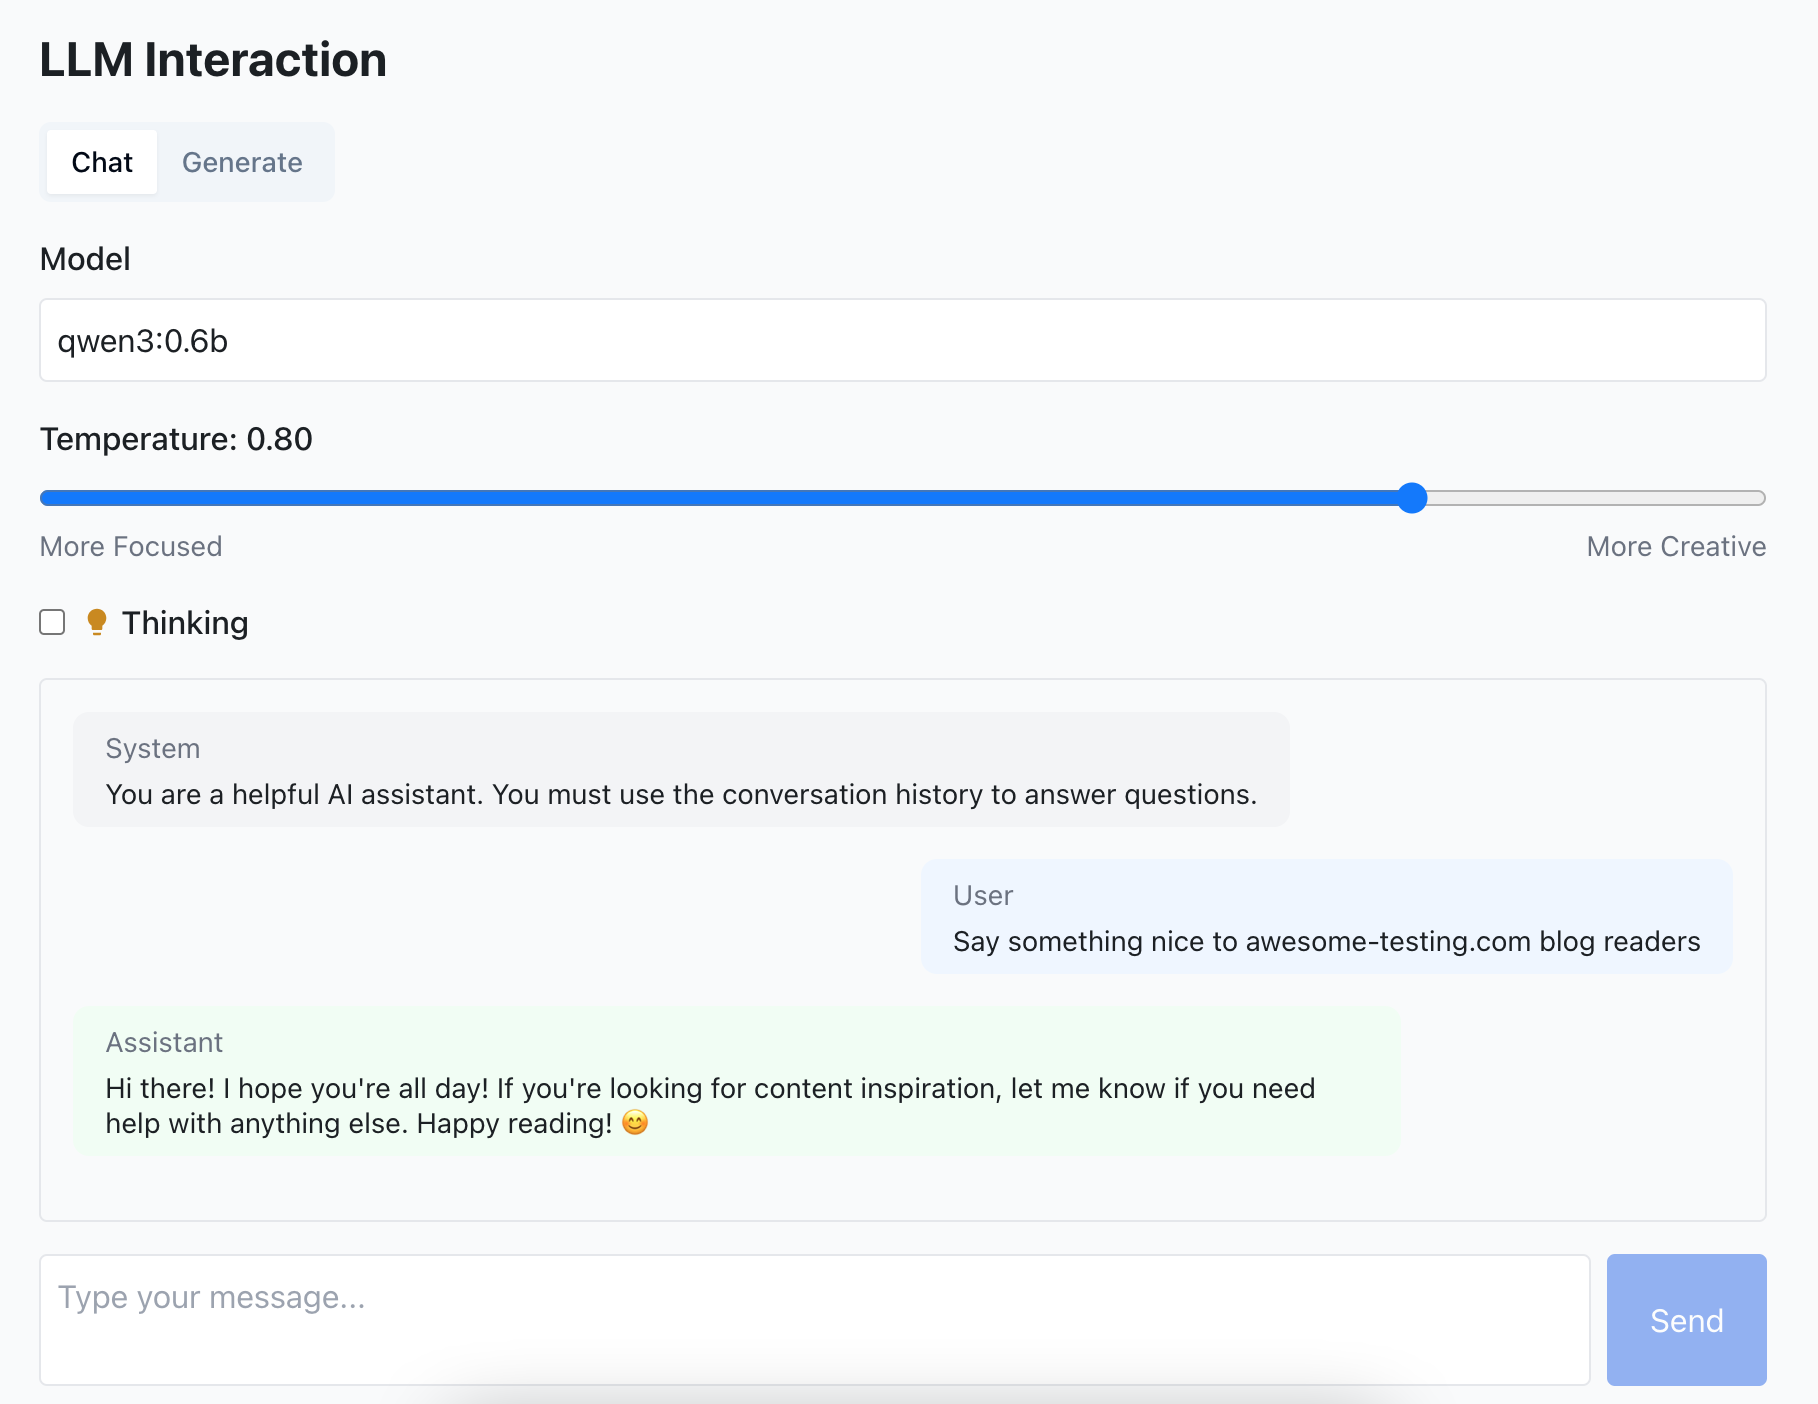Click the 'More Creative' slider label
The width and height of the screenshot is (1818, 1404).
click(1675, 547)
